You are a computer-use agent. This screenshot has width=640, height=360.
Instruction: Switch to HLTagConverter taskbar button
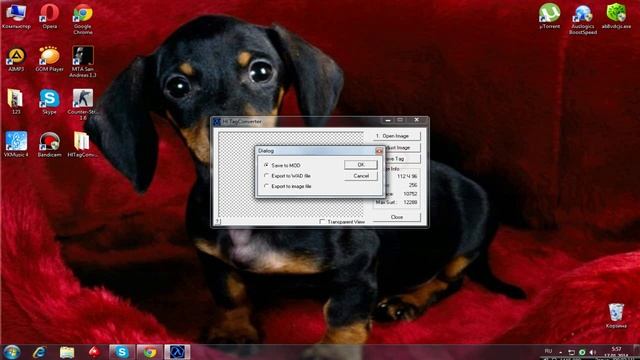click(177, 352)
